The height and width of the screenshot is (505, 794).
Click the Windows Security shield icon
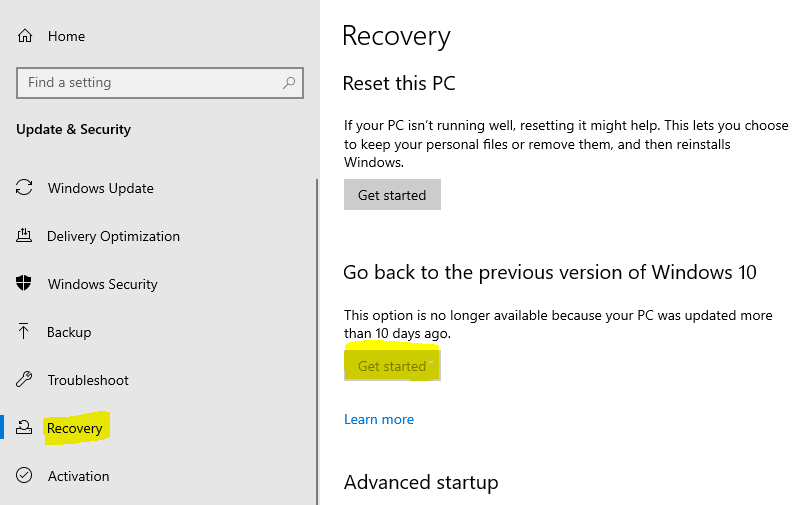(x=25, y=284)
